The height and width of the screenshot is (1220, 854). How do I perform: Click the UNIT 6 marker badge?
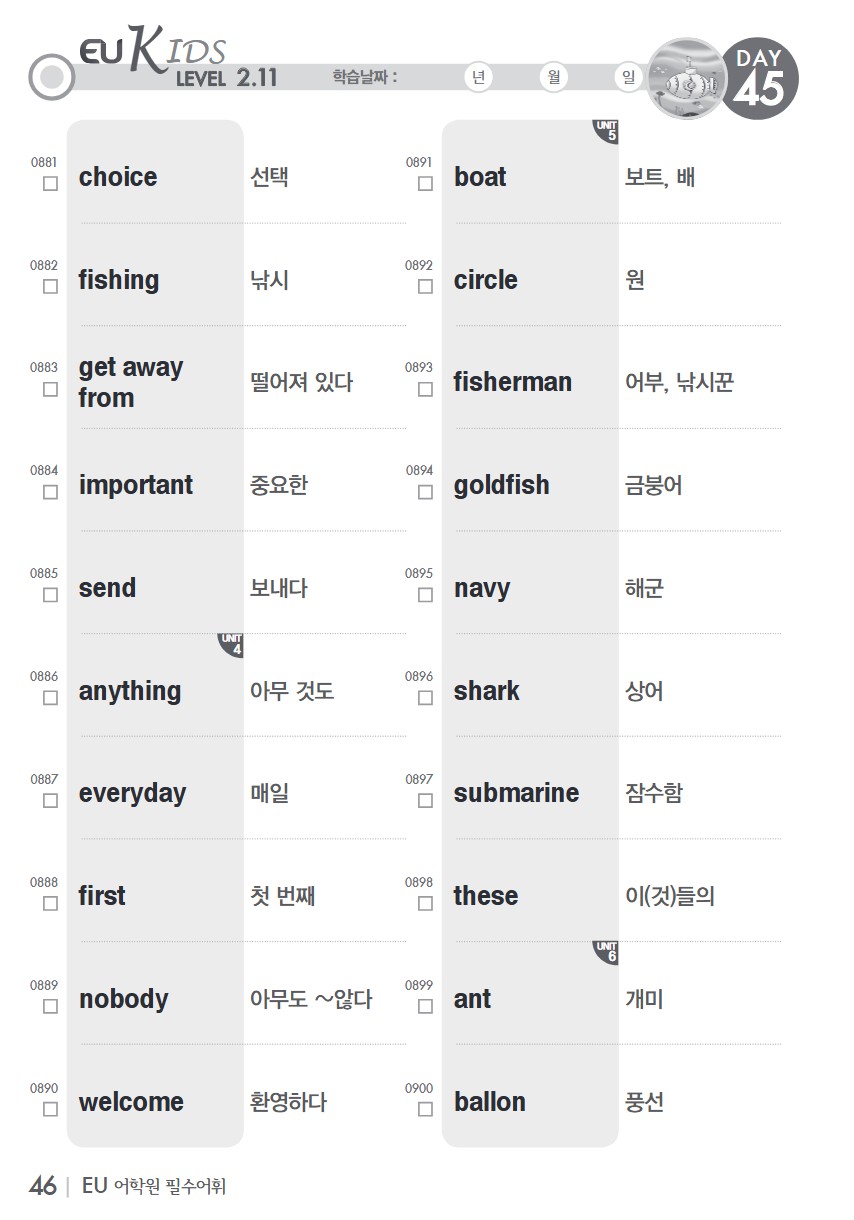pyautogui.click(x=606, y=954)
